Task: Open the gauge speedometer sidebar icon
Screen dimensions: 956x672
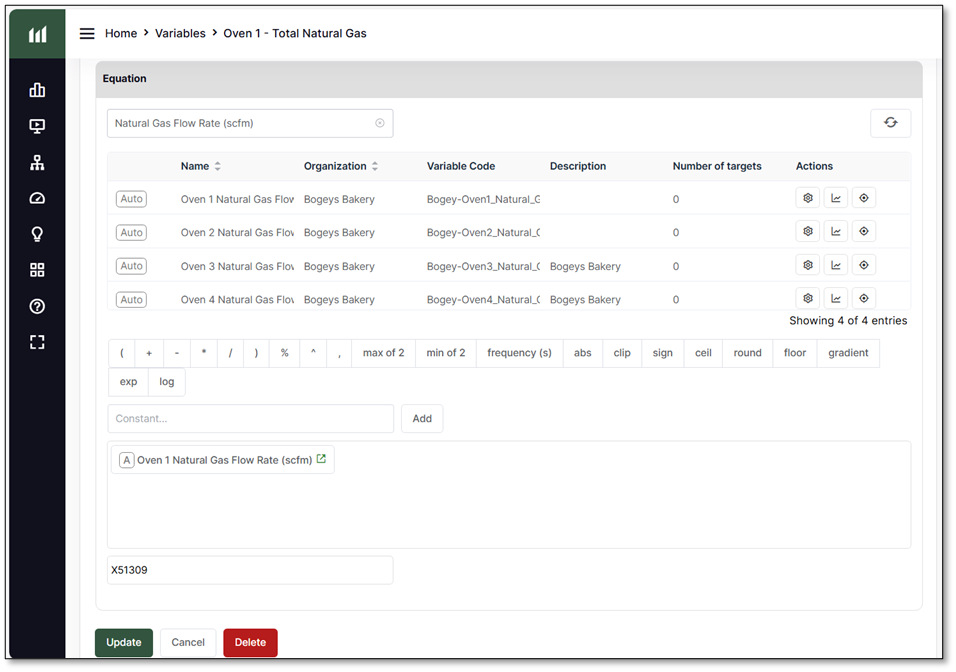Action: tap(37, 198)
